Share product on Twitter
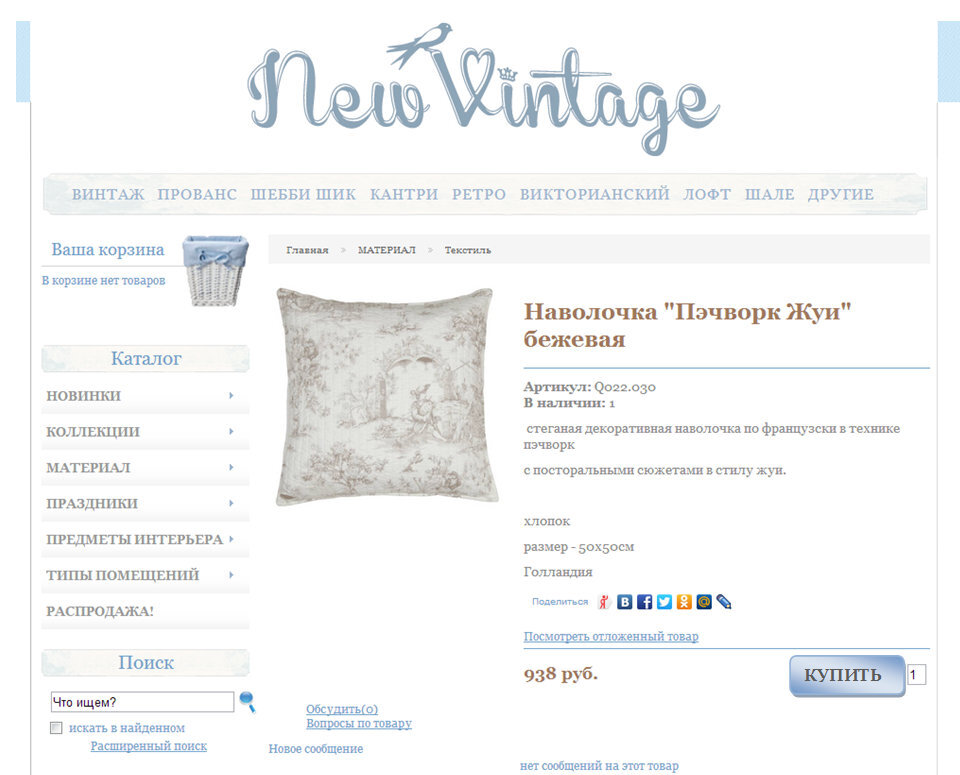The height and width of the screenshot is (775, 960). [664, 602]
